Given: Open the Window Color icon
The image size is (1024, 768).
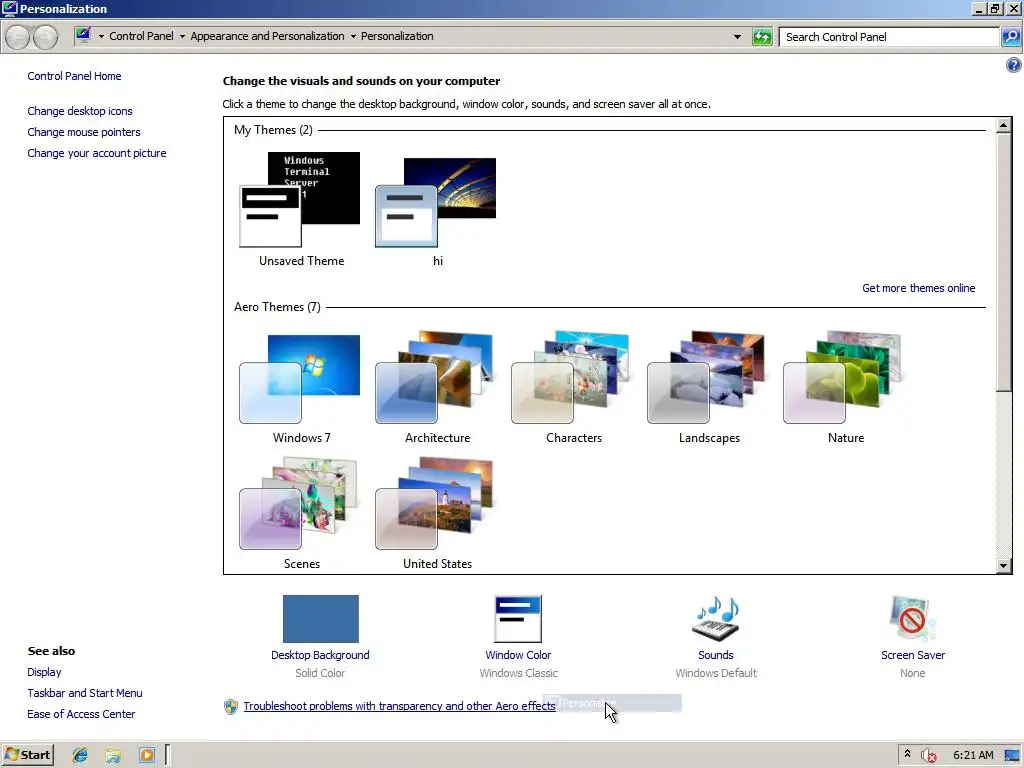Looking at the screenshot, I should point(518,619).
